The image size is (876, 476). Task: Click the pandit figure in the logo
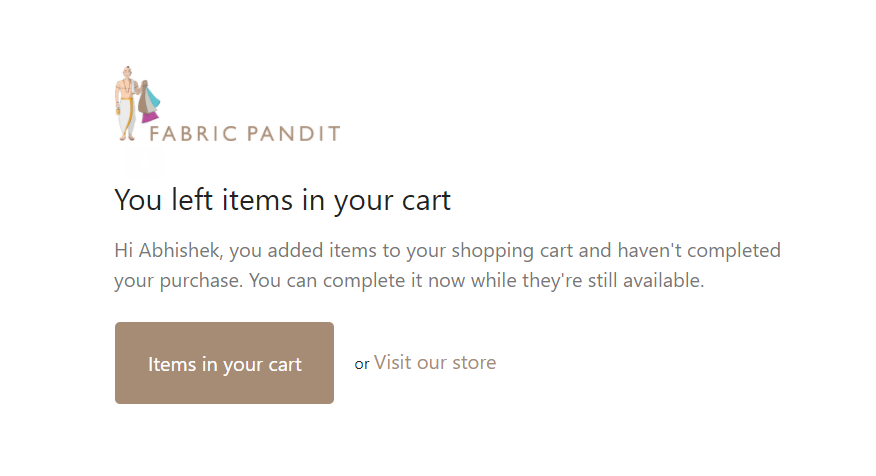tap(127, 103)
